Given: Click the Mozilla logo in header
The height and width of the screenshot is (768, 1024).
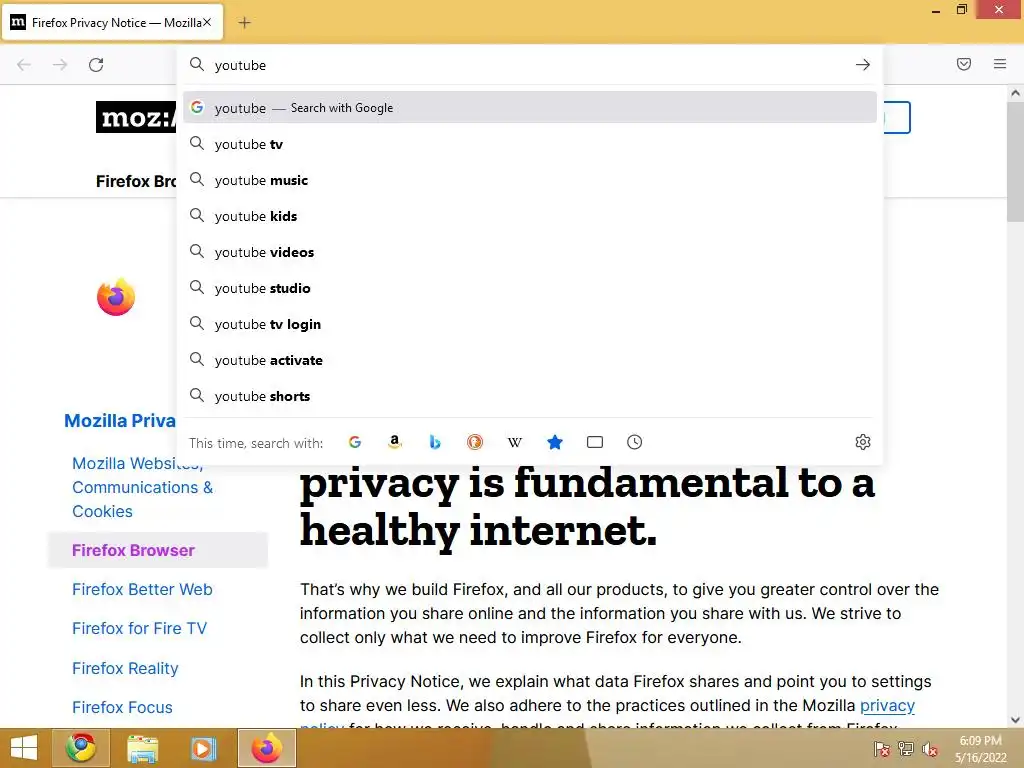Looking at the screenshot, I should [136, 117].
